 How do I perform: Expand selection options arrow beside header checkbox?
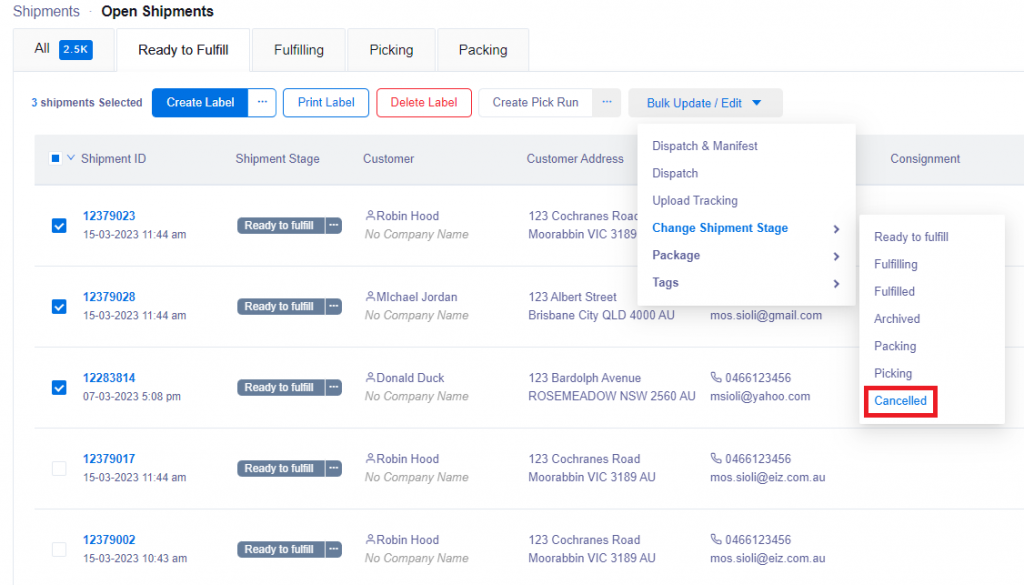(x=71, y=158)
